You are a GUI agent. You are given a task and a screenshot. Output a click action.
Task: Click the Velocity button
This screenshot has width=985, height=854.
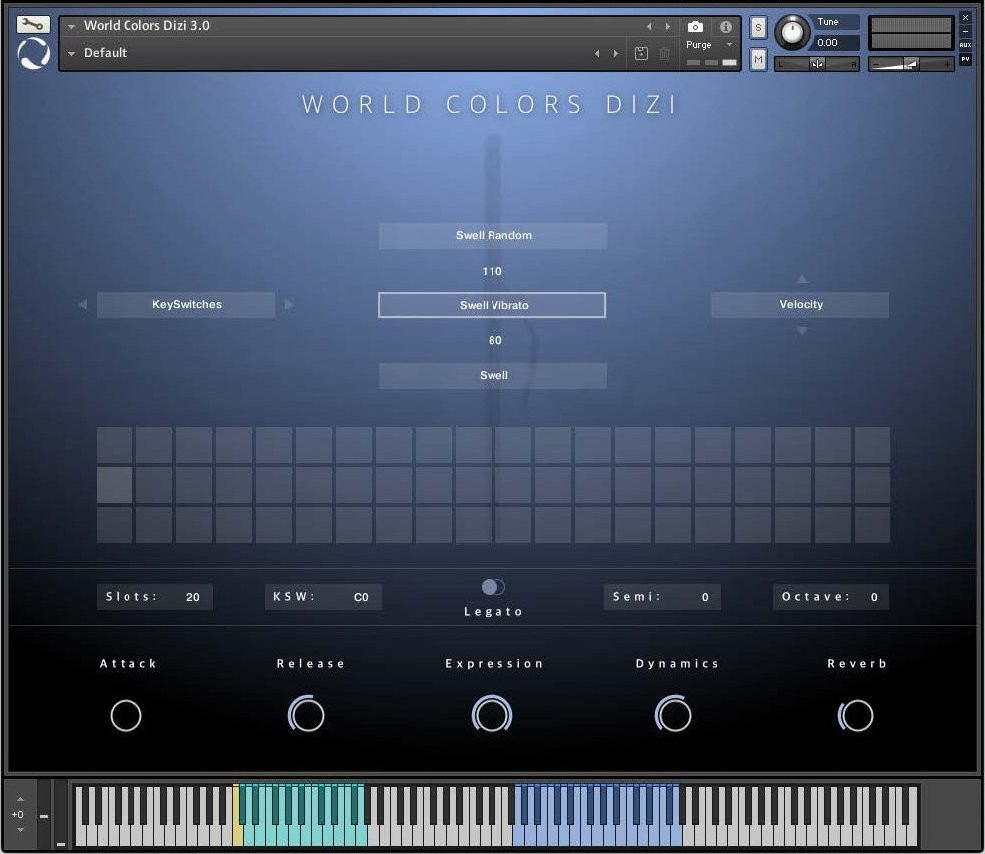[800, 305]
